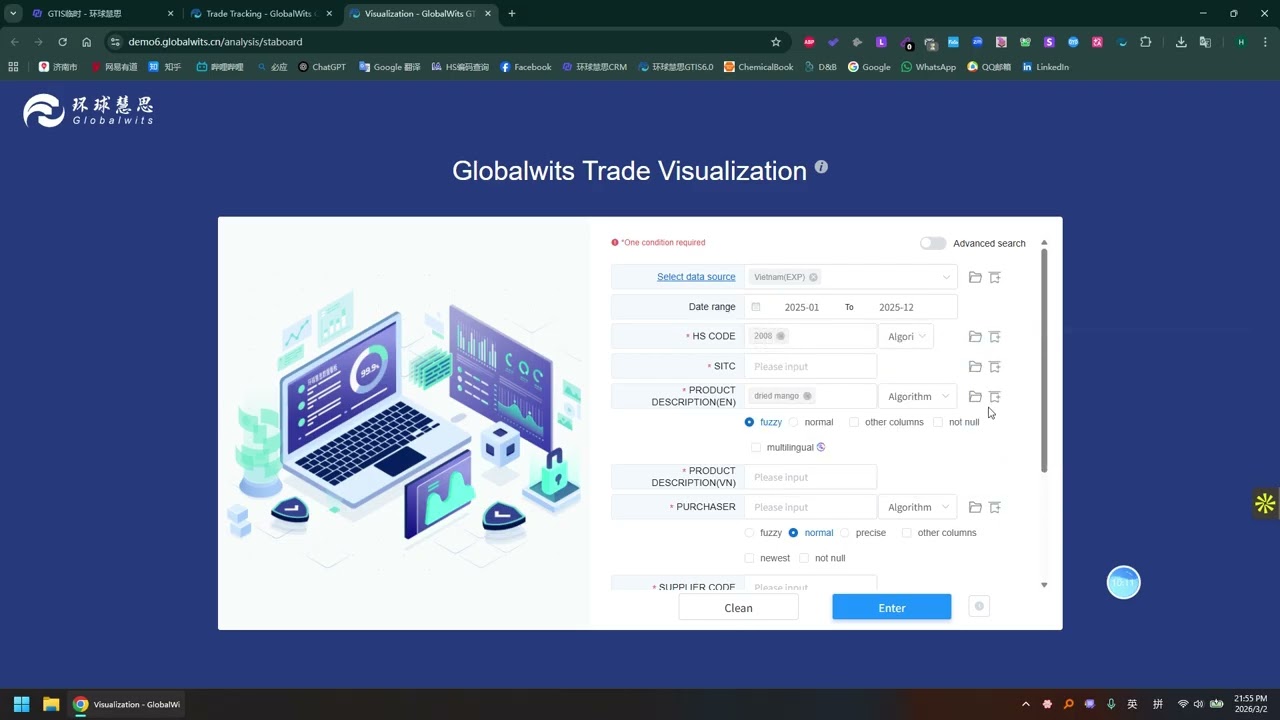This screenshot has height=720, width=1280.
Task: Switch to Trade Tracking - GlobalWits tab
Action: (262, 14)
